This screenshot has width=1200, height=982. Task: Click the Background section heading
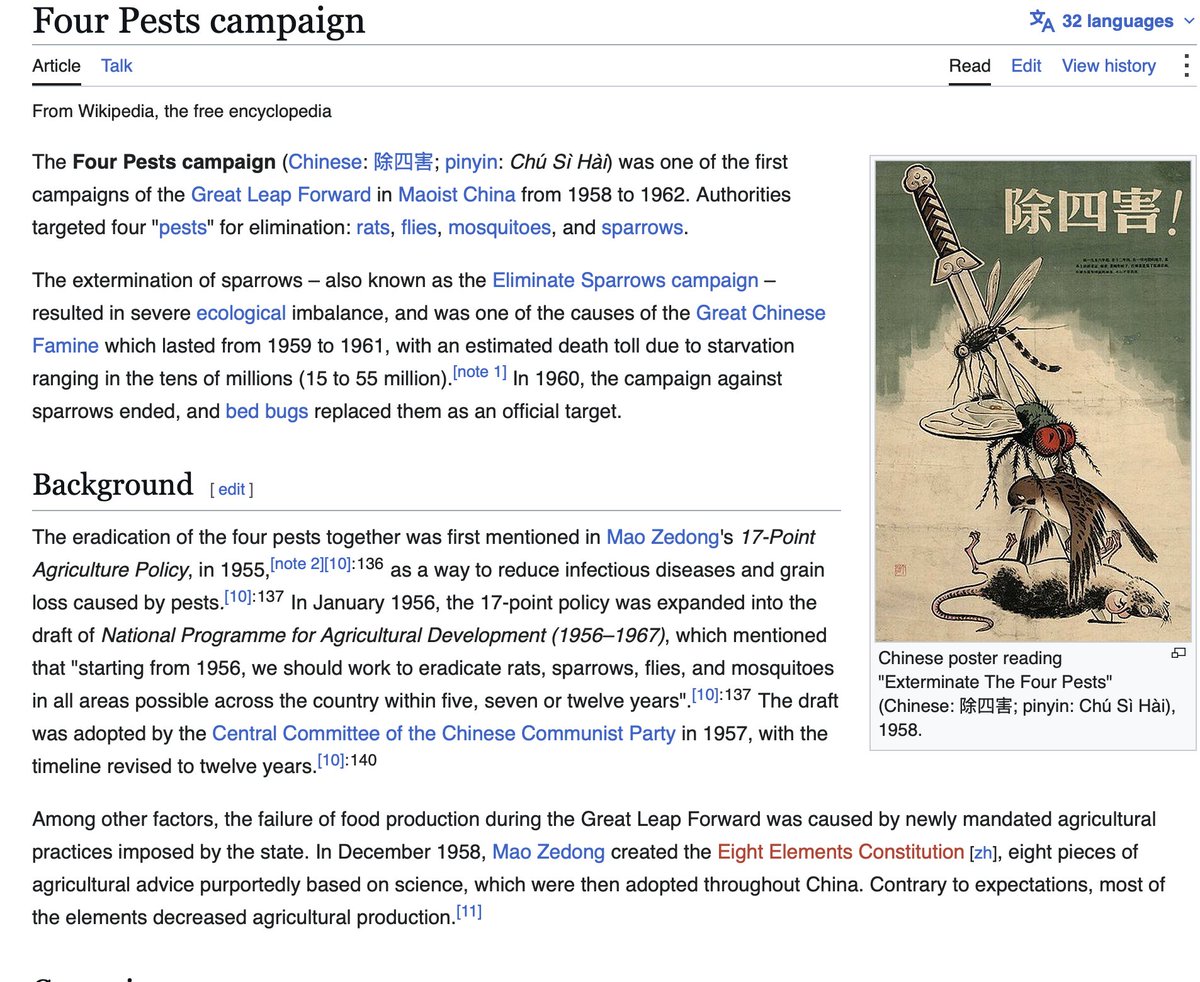pos(112,485)
